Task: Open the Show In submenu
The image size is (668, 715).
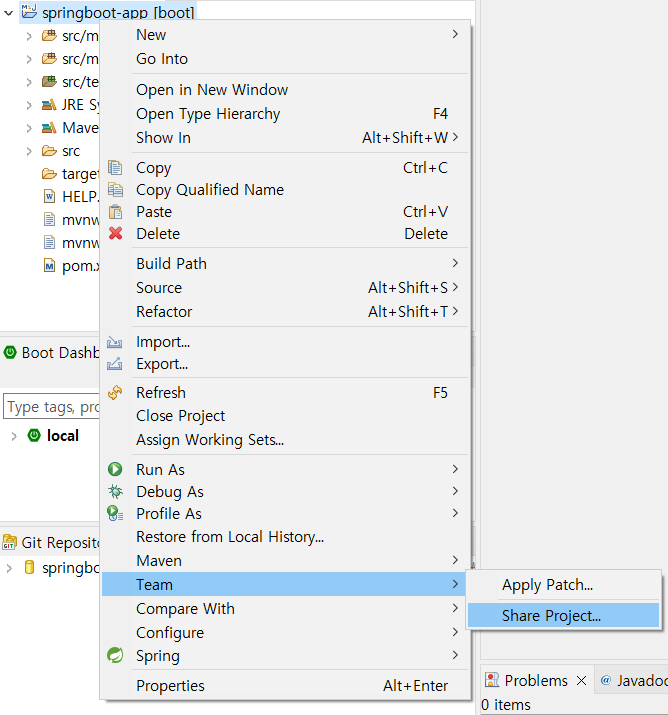Action: tap(286, 138)
